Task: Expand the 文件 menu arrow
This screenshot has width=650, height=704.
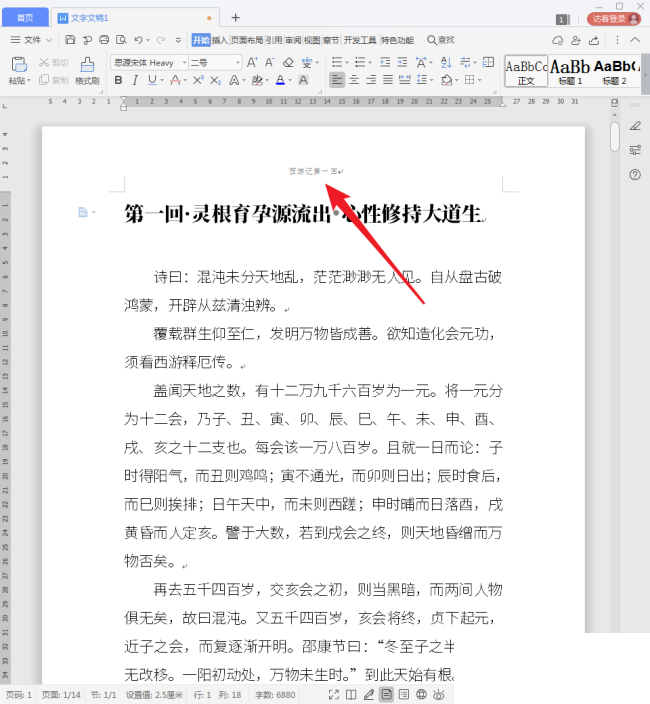Action: (49, 40)
